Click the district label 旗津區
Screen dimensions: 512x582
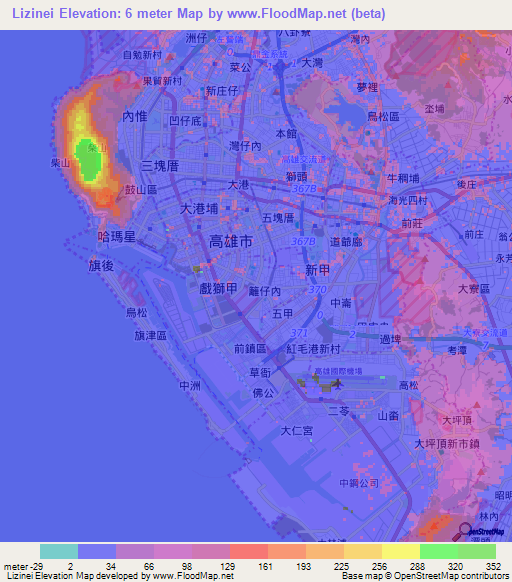[x=151, y=336]
